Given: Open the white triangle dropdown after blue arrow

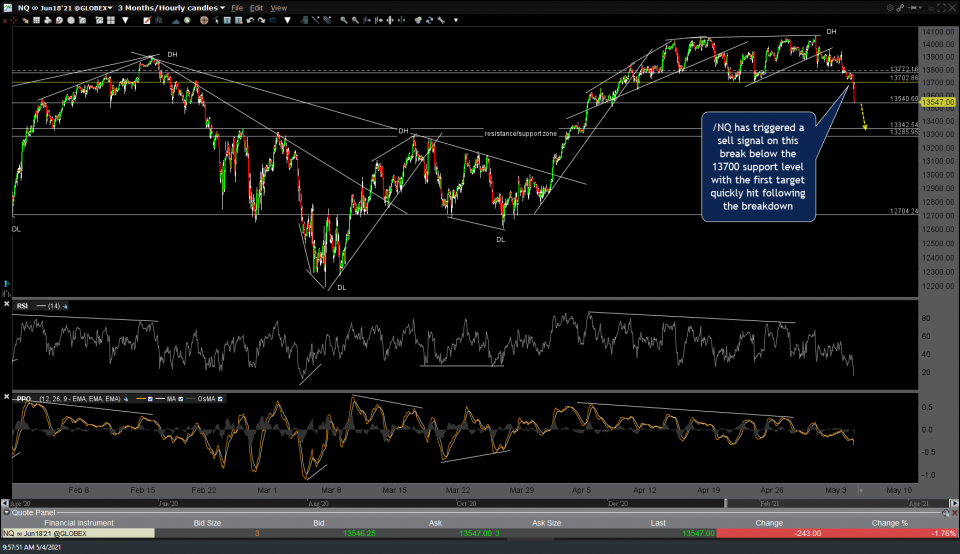Looking at the screenshot, I should coord(287,20).
